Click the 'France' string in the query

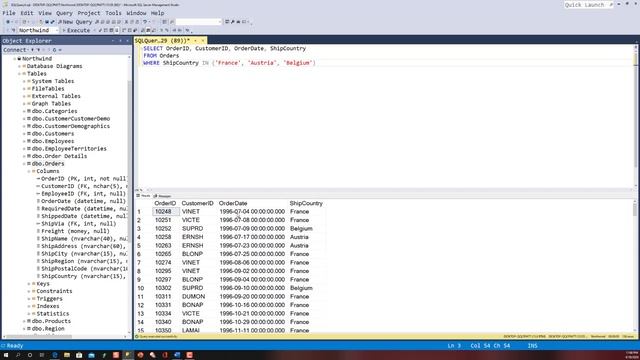227,63
